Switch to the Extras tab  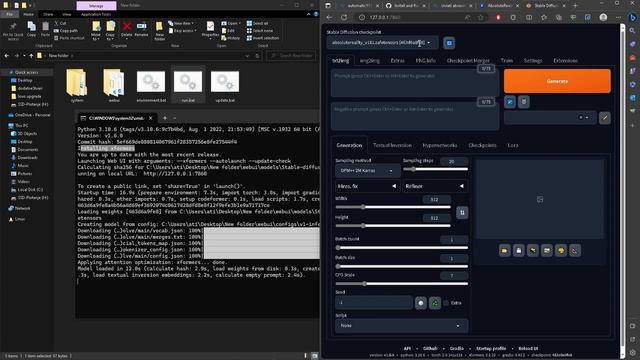398,60
